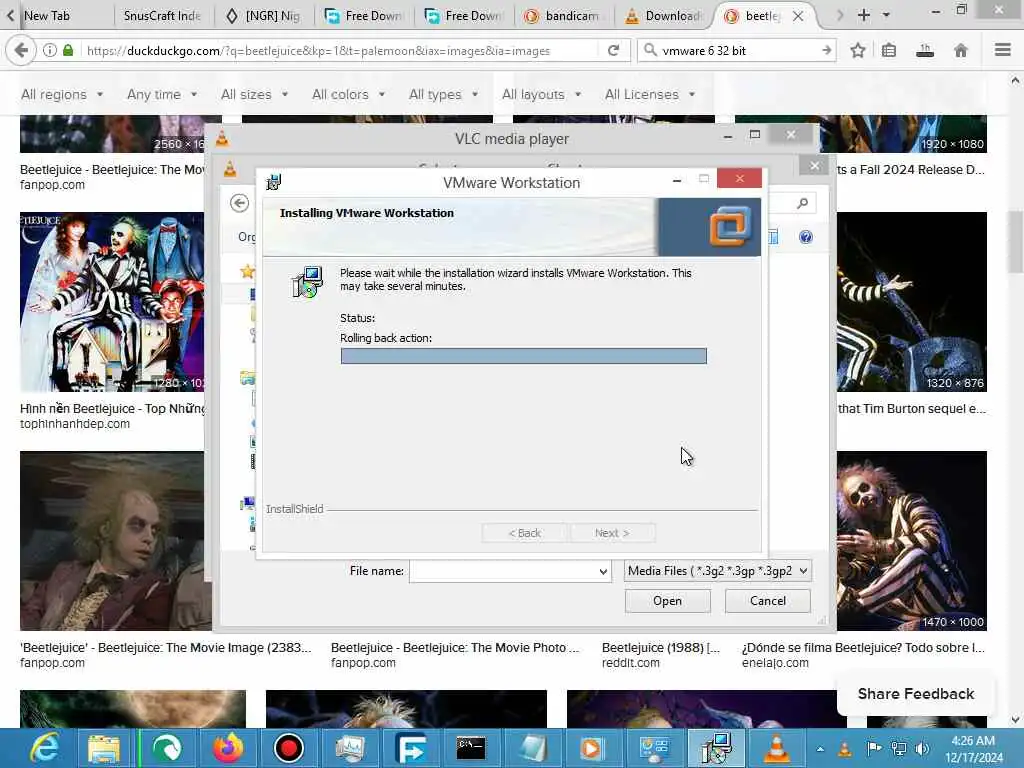Screen dimensions: 1024x768
Task: Open the All colors filter dropdown
Action: click(x=349, y=95)
